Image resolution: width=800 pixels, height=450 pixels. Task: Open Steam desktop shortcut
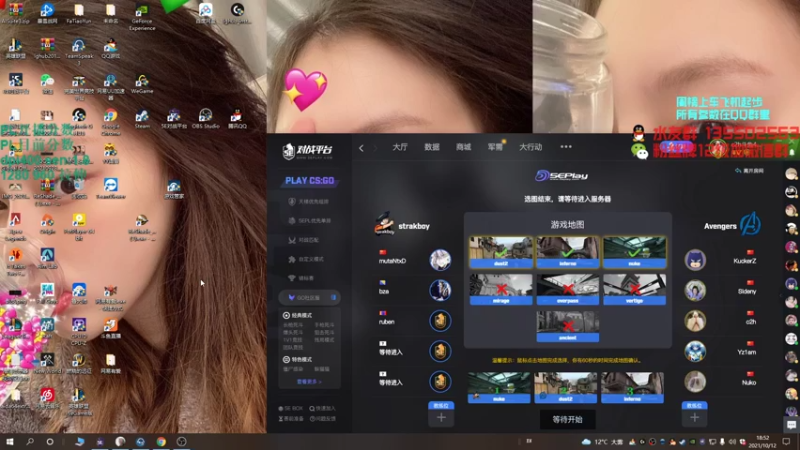(142, 119)
